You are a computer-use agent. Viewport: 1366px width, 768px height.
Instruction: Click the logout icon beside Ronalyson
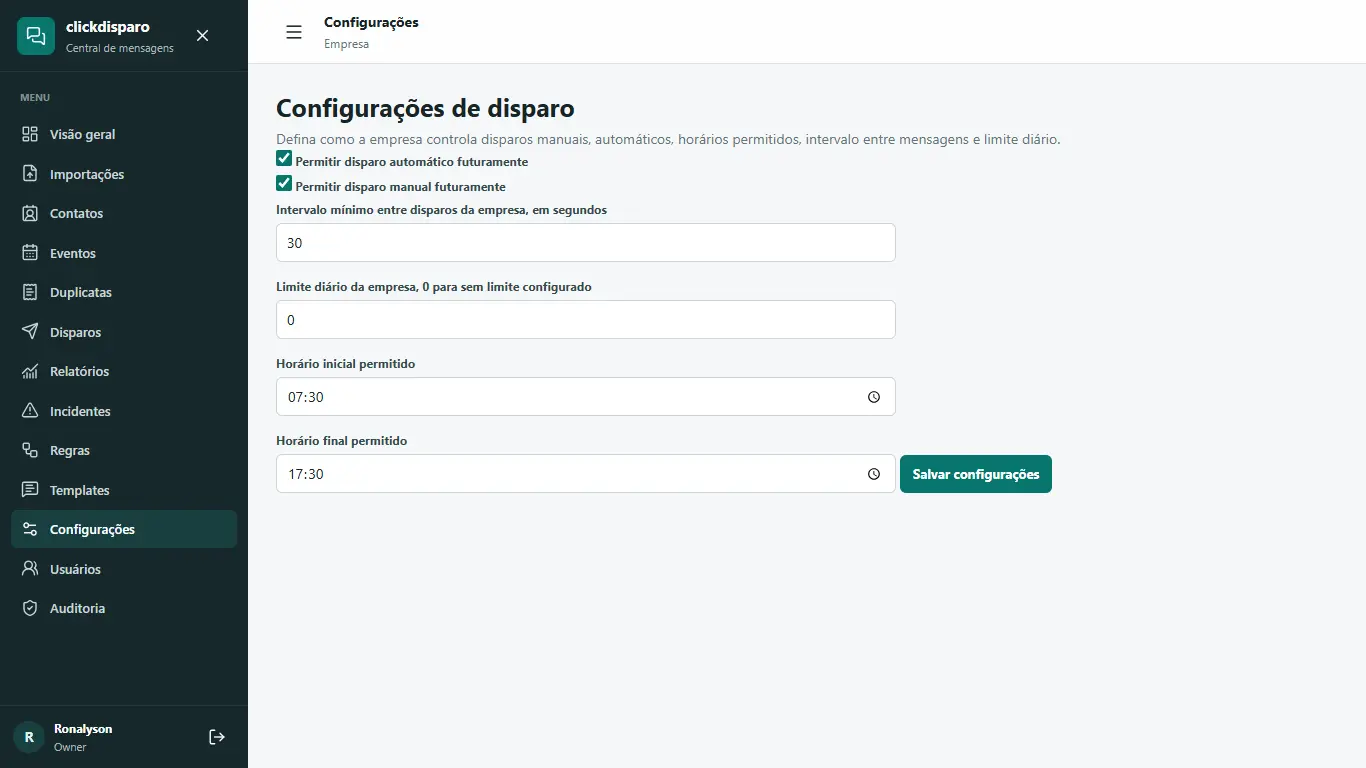(217, 737)
